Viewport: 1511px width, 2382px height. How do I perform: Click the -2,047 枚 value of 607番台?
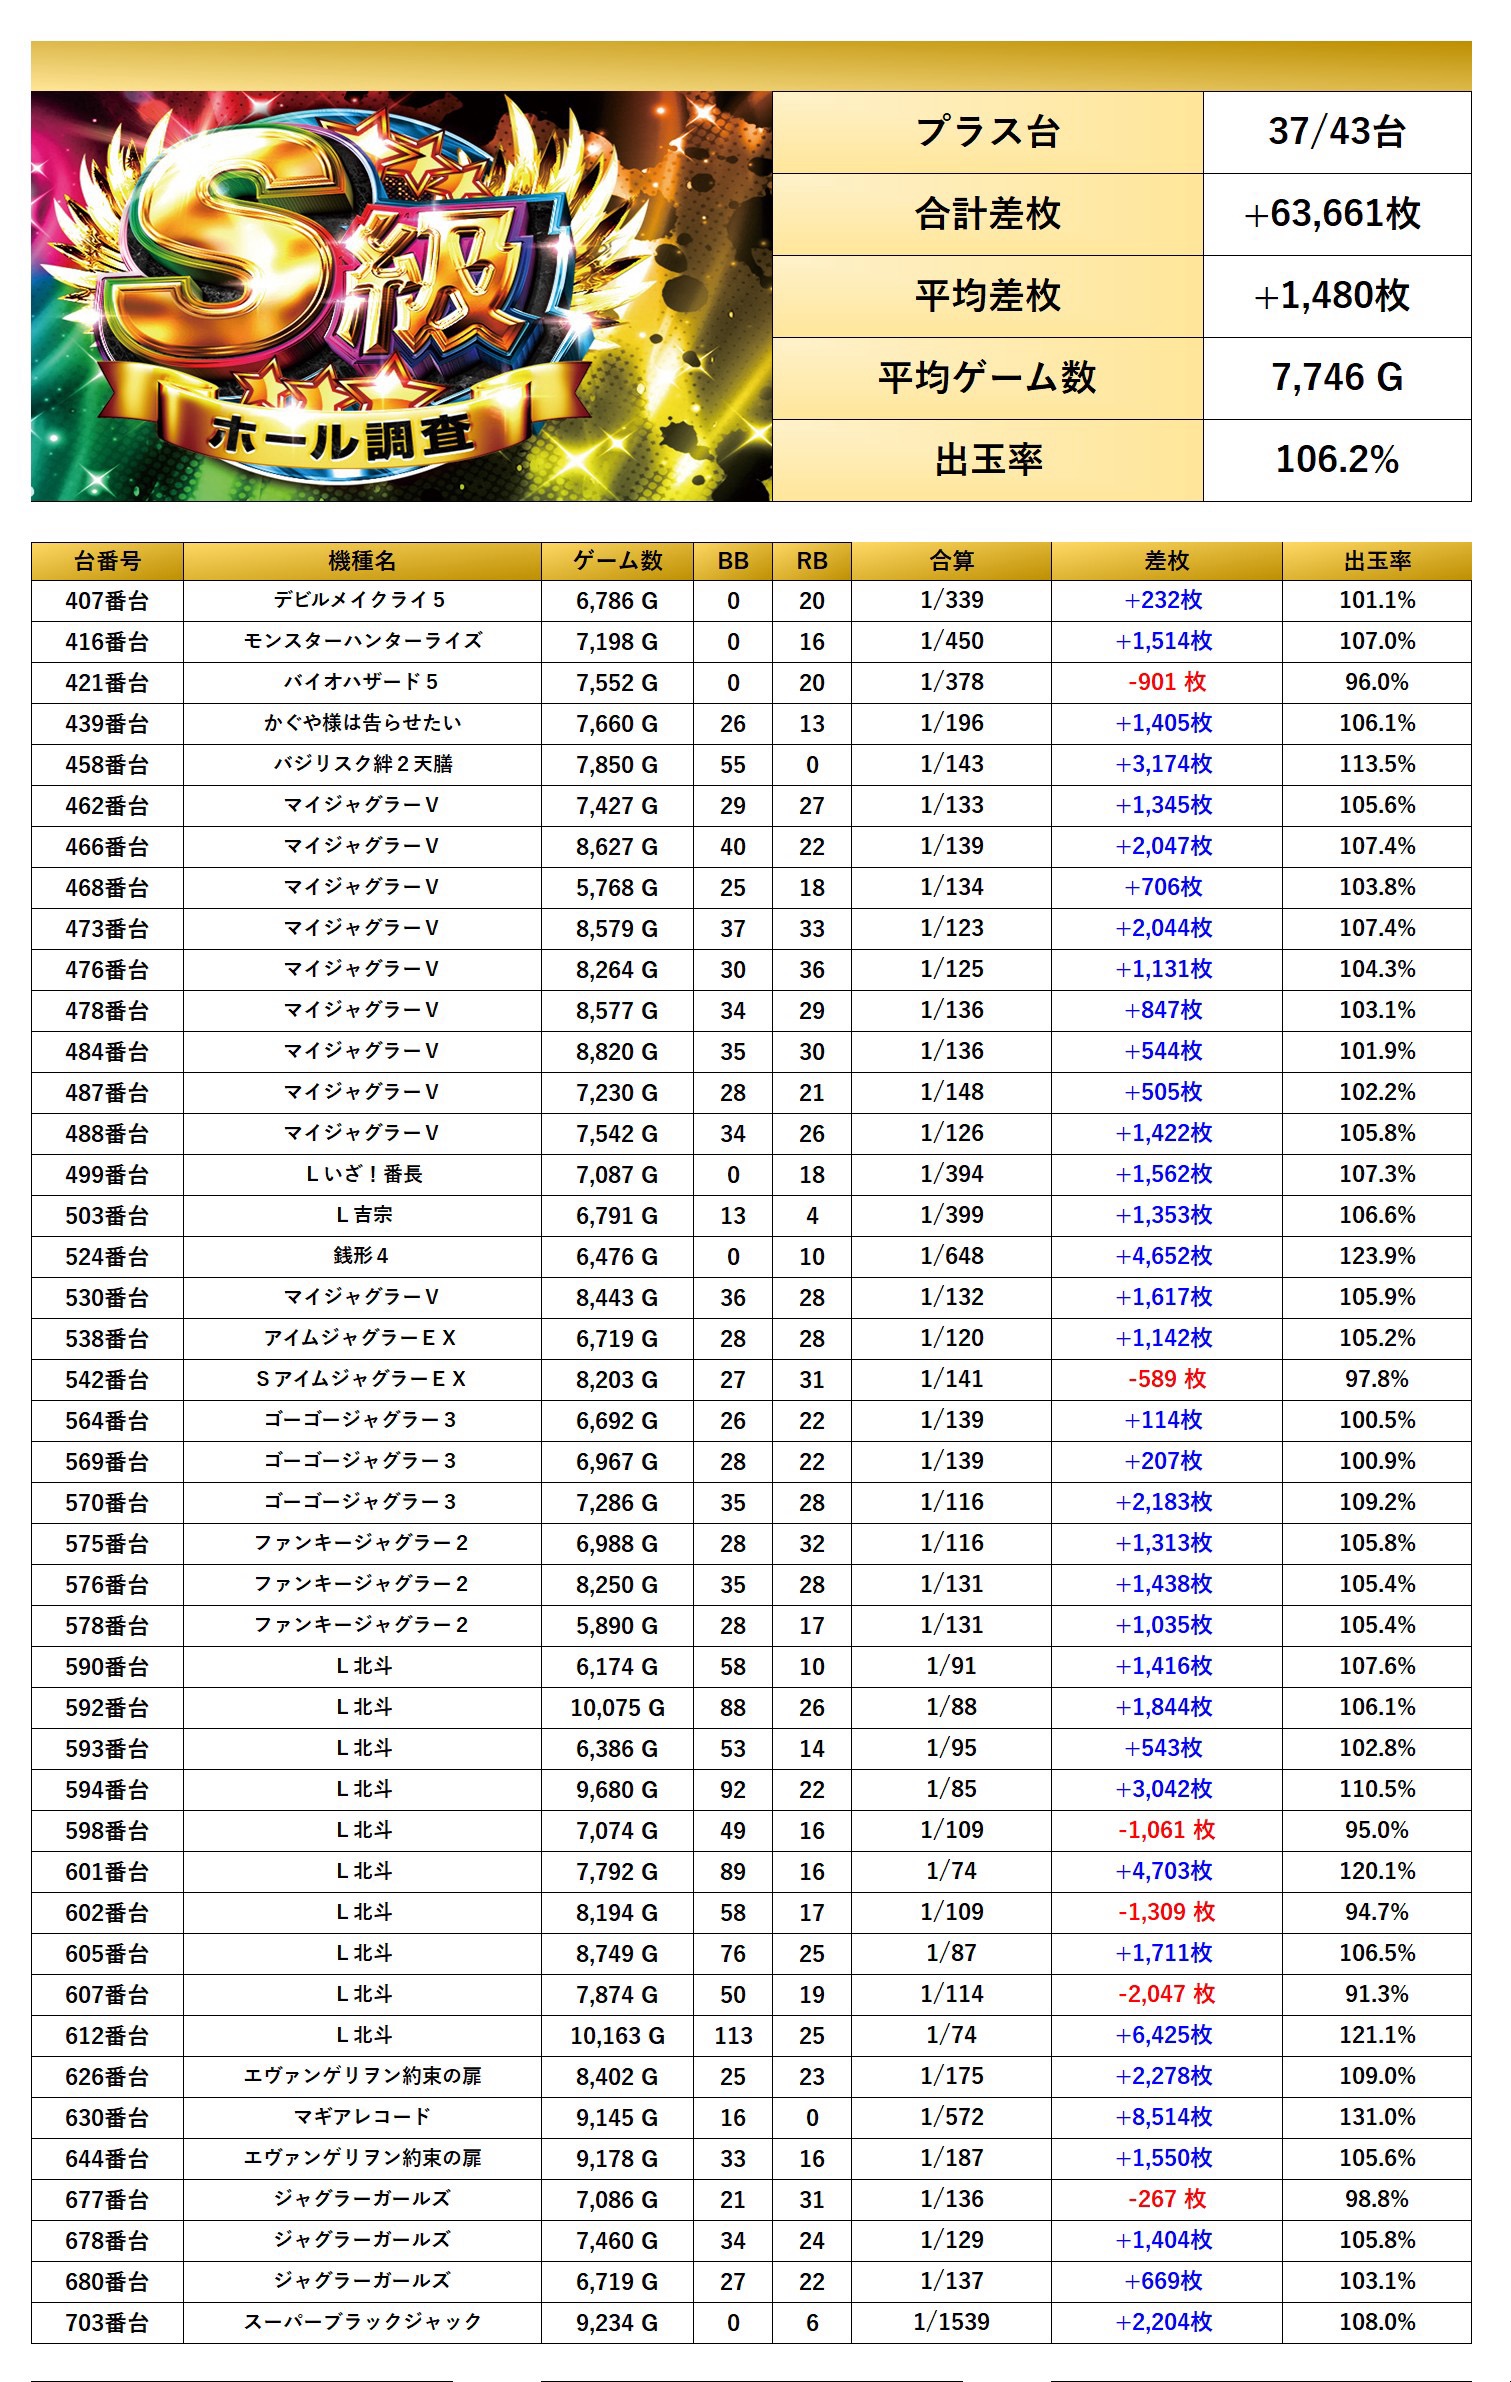tap(1166, 1994)
